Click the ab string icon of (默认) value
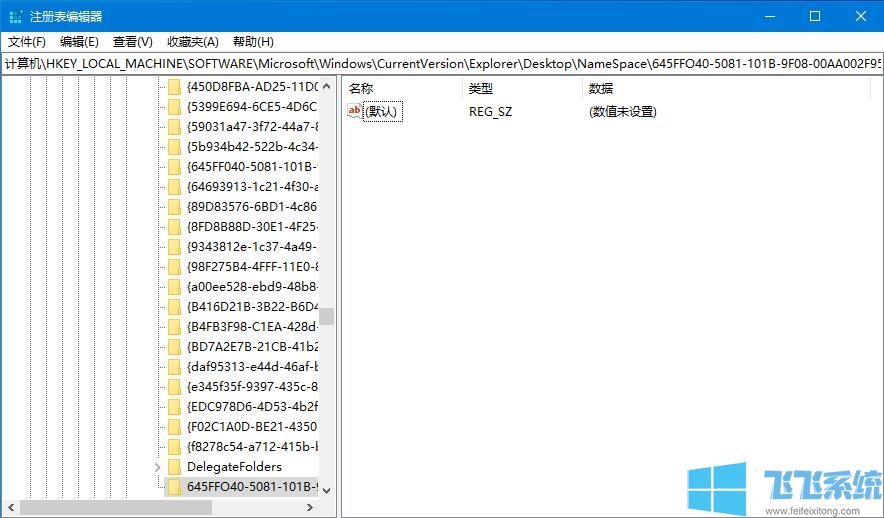884x518 pixels. pos(354,112)
